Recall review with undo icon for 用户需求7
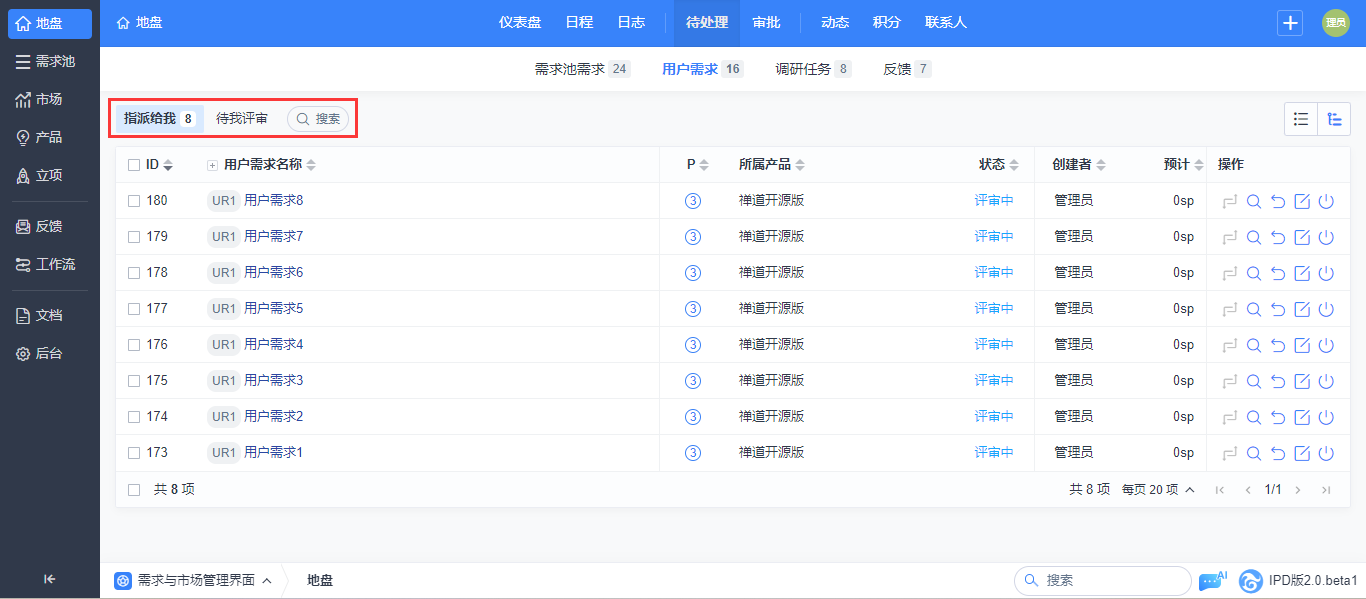The width and height of the screenshot is (1366, 599). coord(1278,237)
